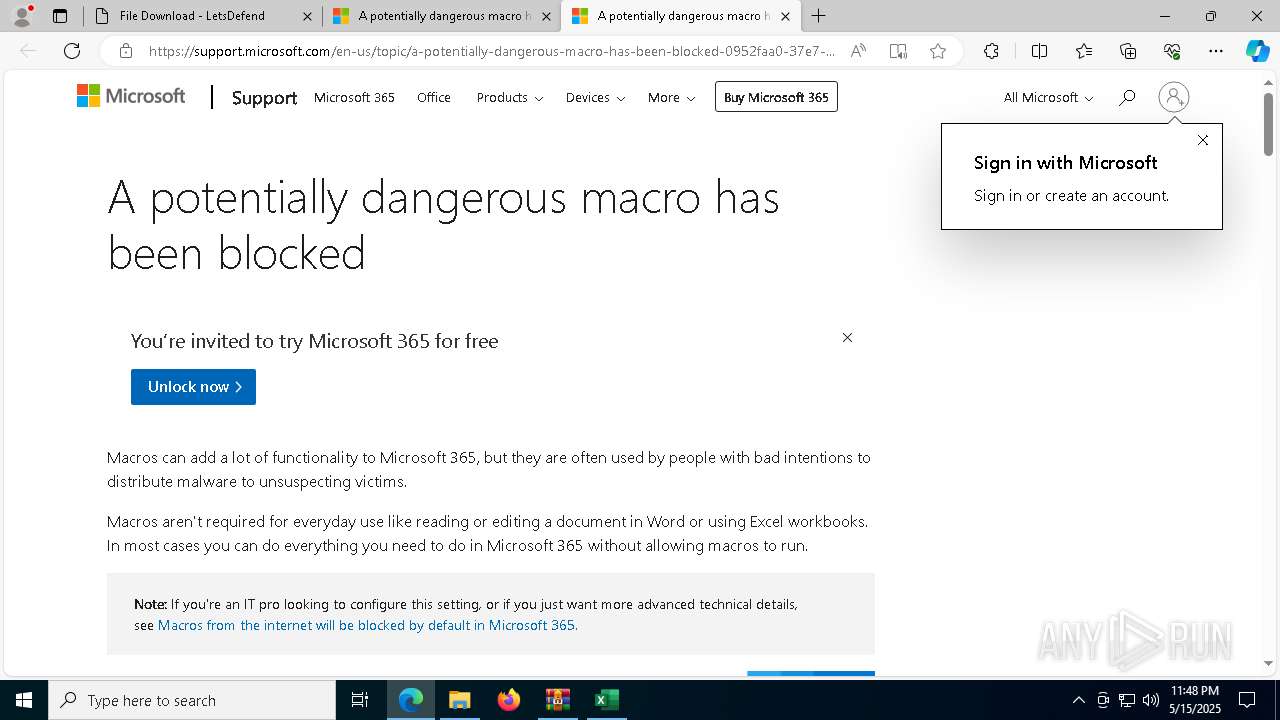
Task: Click the Microsoft logo
Action: 131,96
